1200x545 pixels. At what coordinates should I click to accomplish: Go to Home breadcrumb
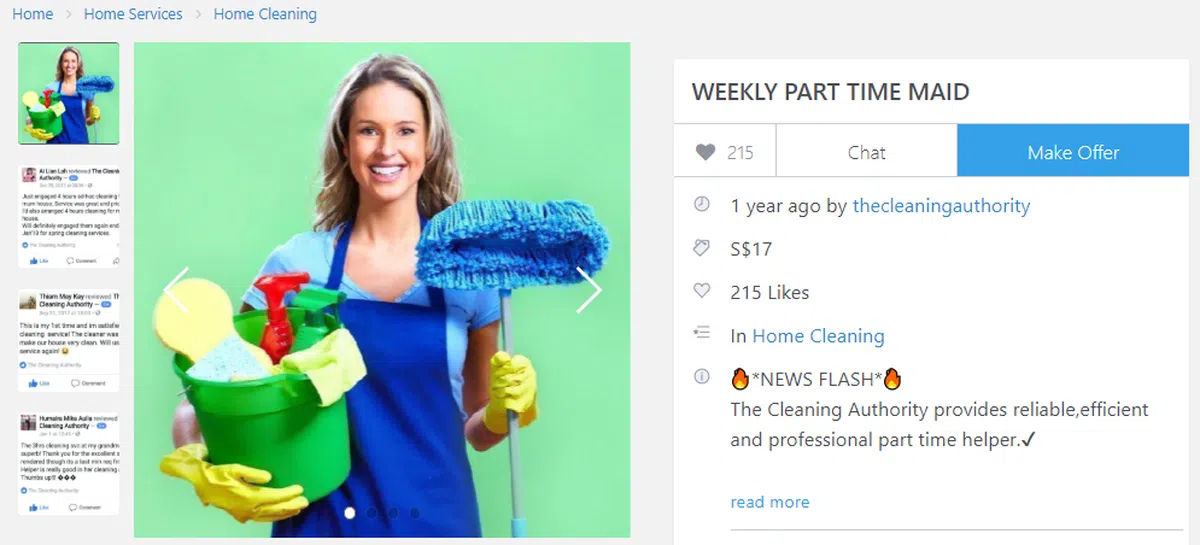(33, 14)
